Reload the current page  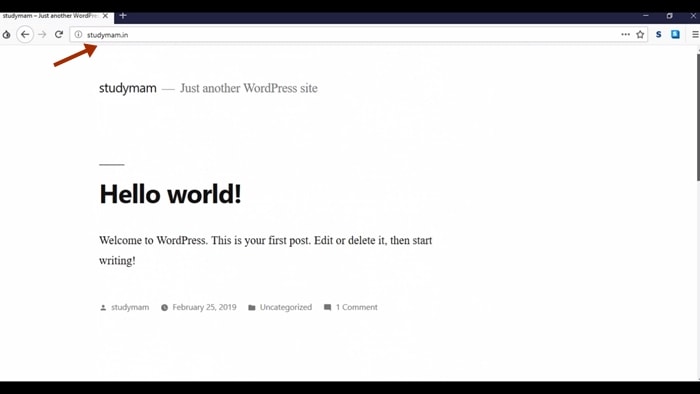(x=58, y=34)
